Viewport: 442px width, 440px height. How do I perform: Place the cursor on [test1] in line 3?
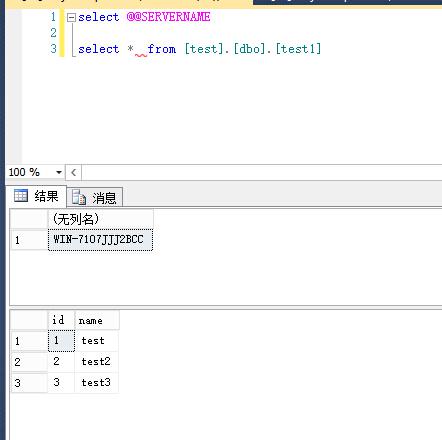click(298, 49)
